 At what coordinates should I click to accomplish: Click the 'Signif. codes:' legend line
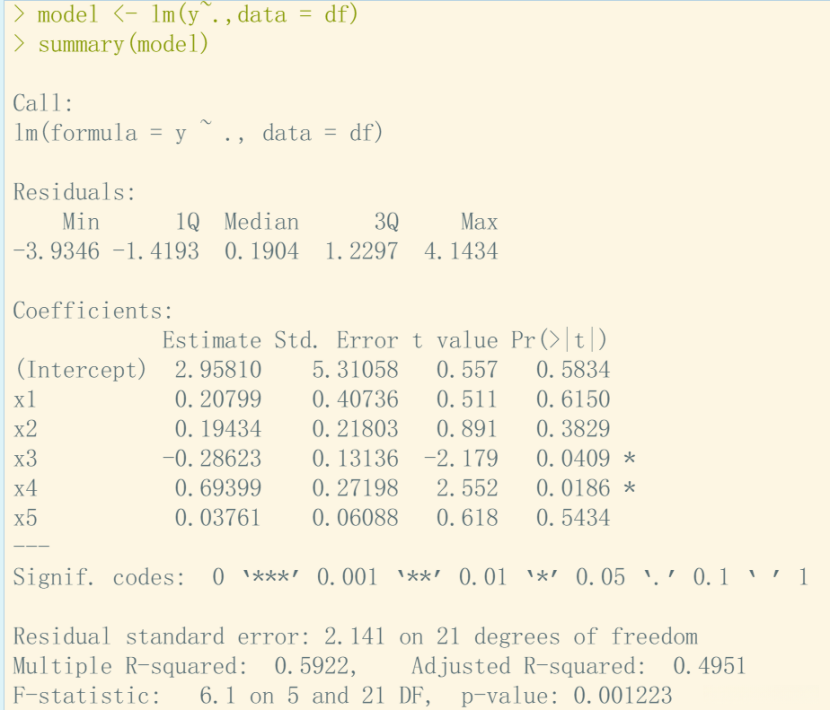click(x=411, y=577)
